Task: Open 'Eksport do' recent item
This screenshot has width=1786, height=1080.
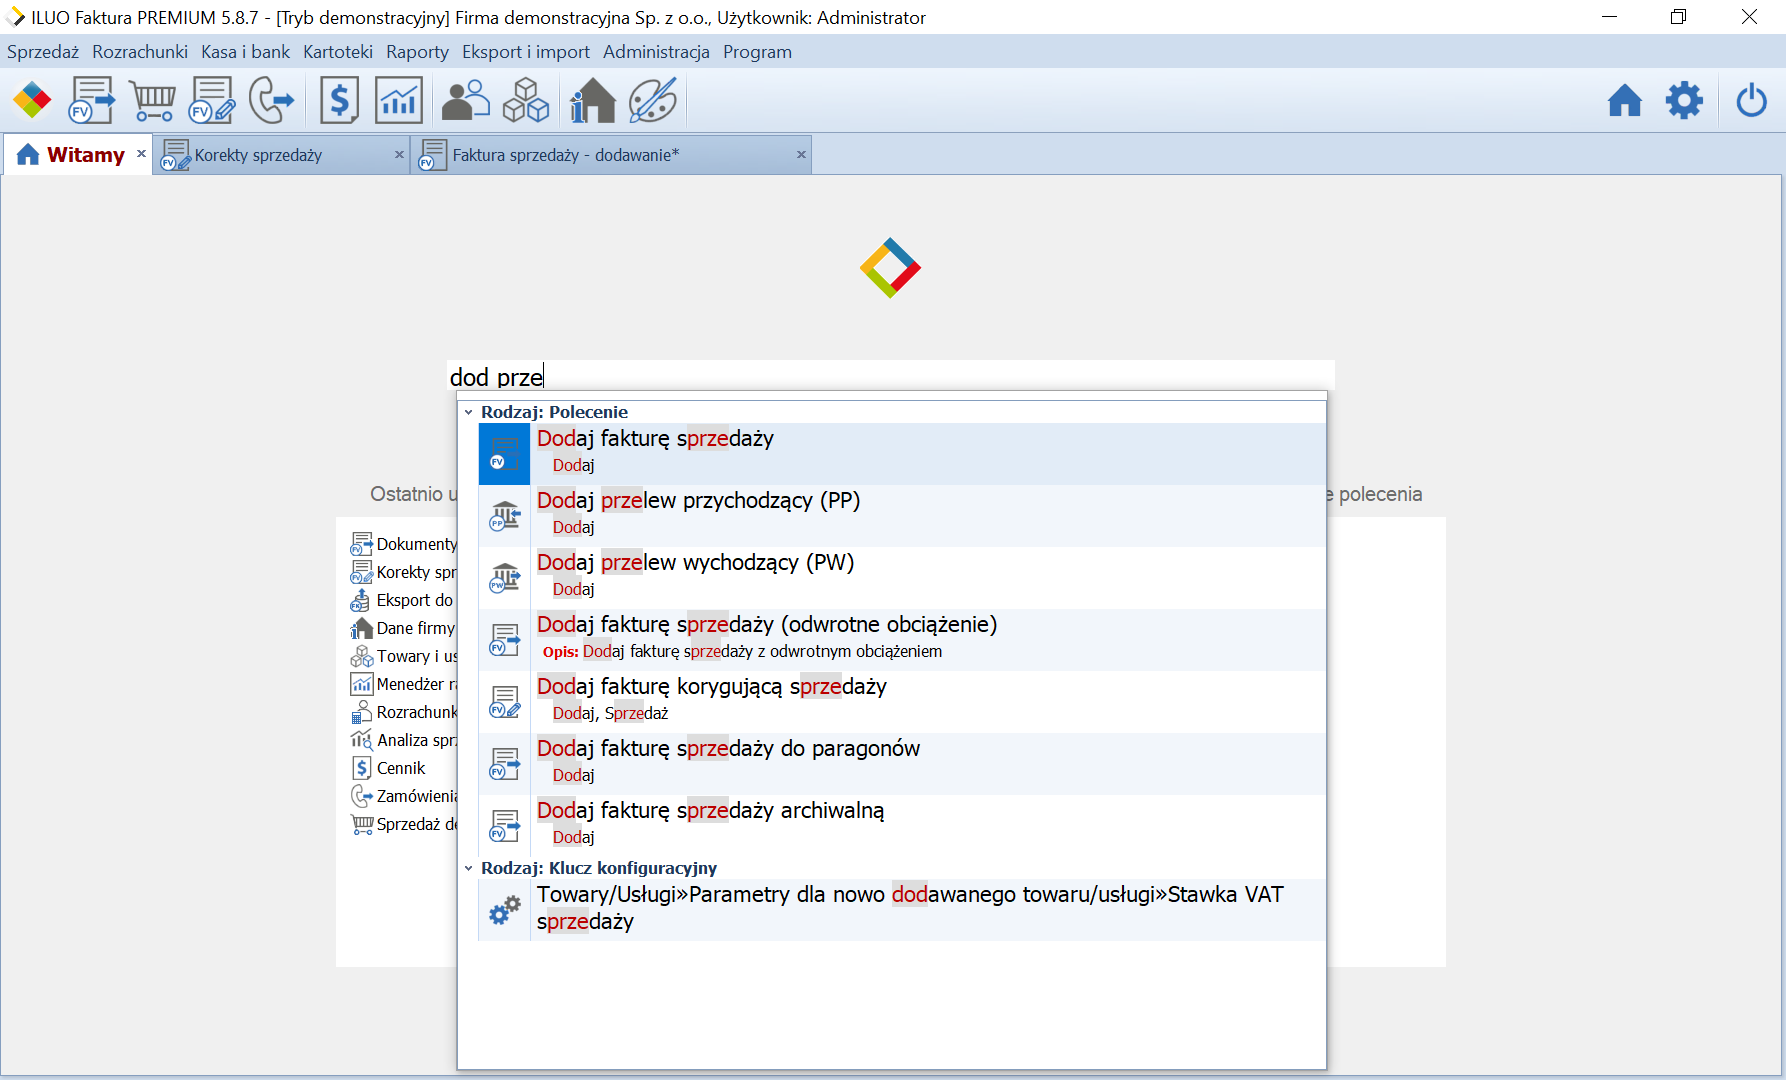Action: 402,600
